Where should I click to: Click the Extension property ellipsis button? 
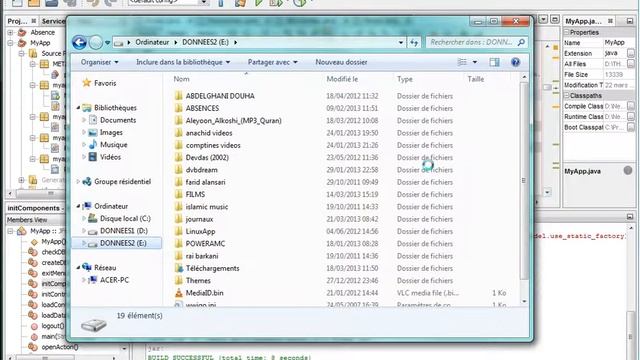tap(631, 53)
